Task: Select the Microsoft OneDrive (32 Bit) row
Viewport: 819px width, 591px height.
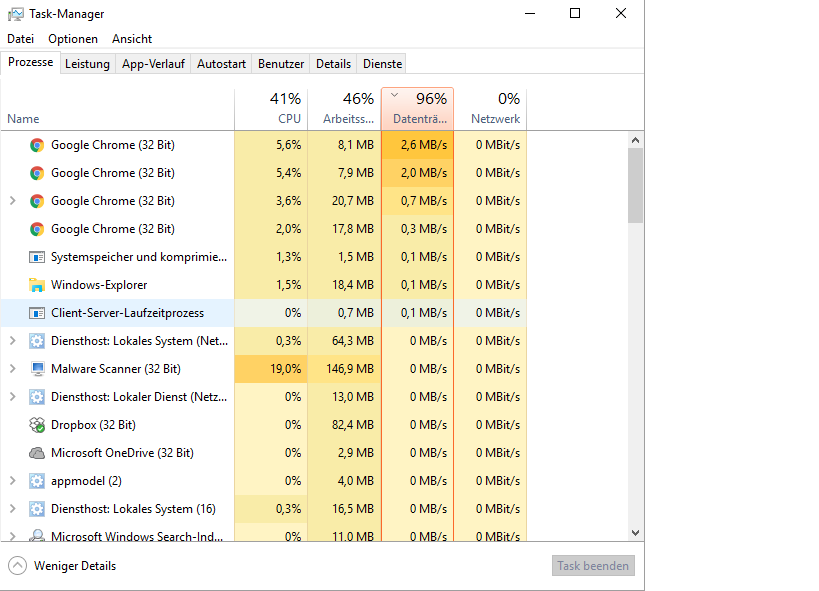Action: (x=122, y=453)
